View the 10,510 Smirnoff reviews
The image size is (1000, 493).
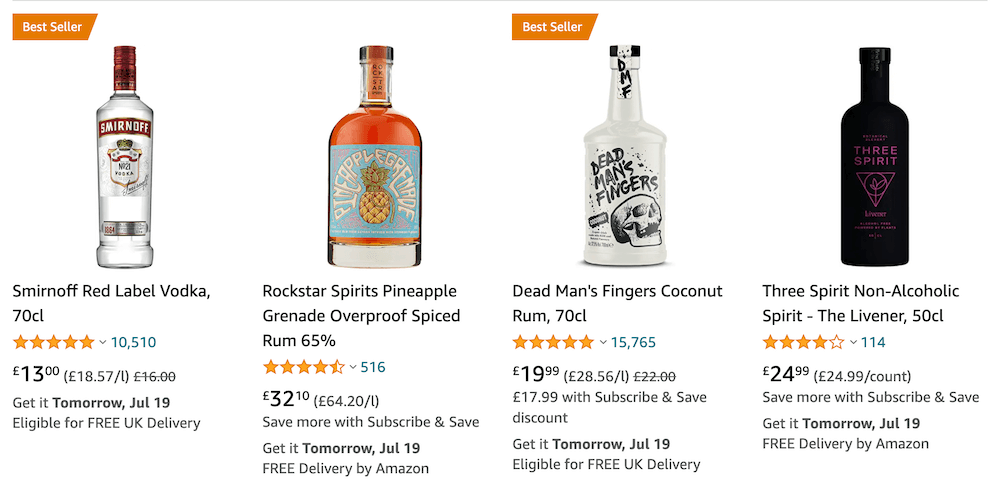click(133, 342)
